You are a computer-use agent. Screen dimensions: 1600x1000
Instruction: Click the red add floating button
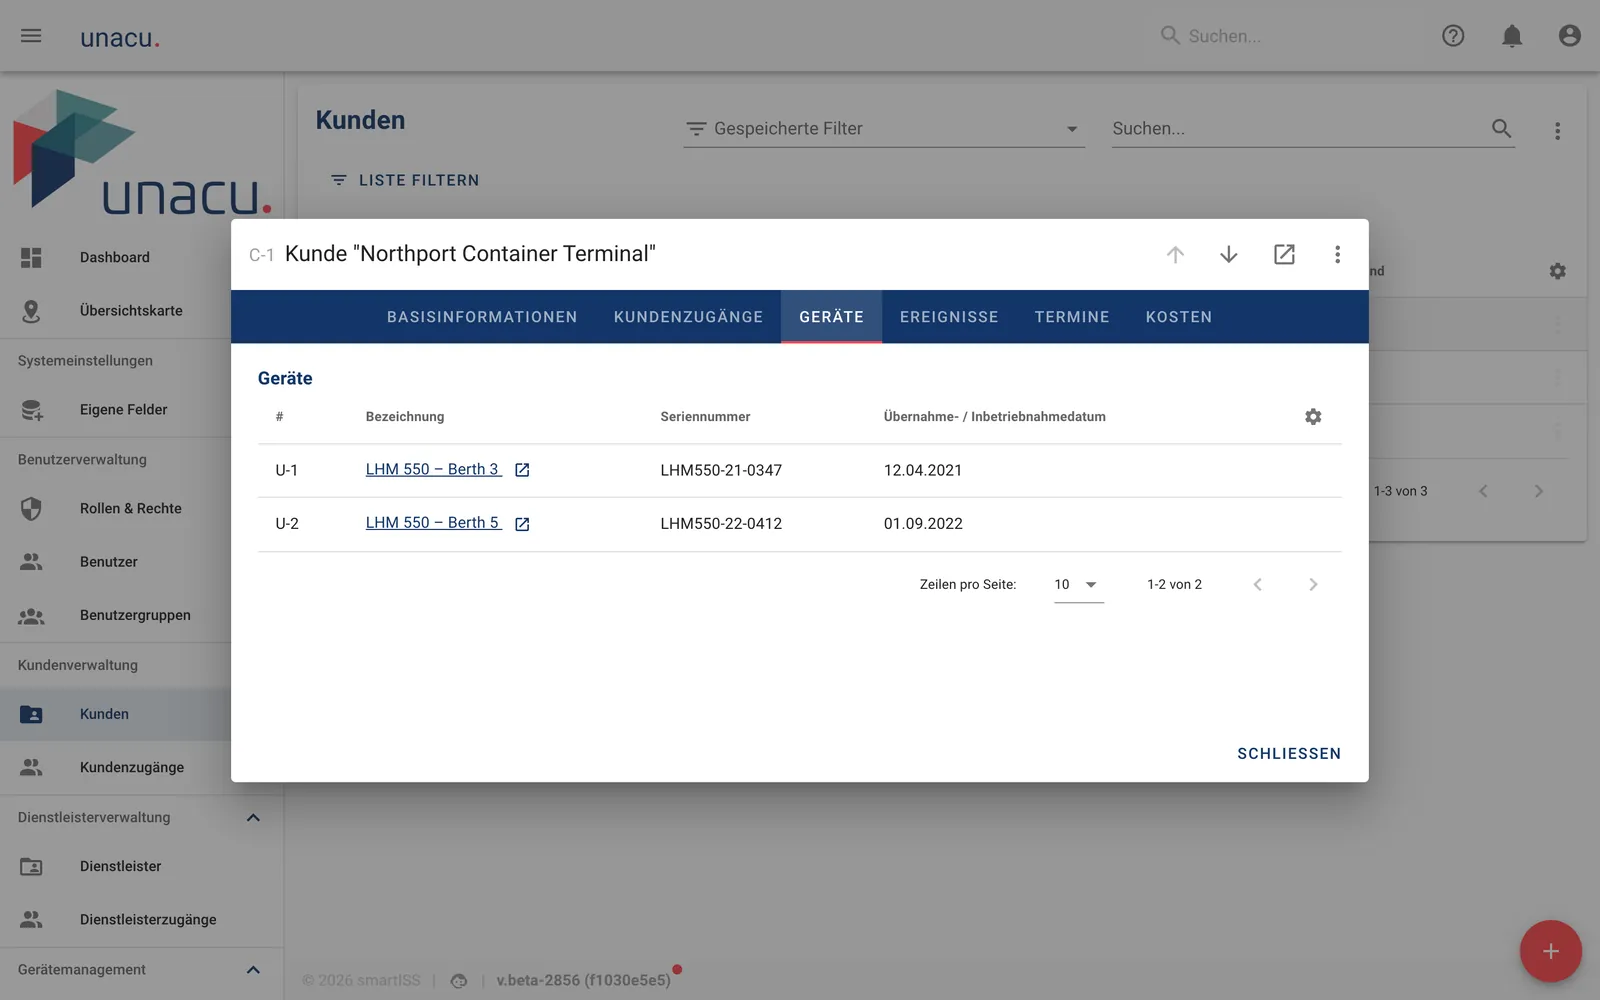tap(1550, 951)
